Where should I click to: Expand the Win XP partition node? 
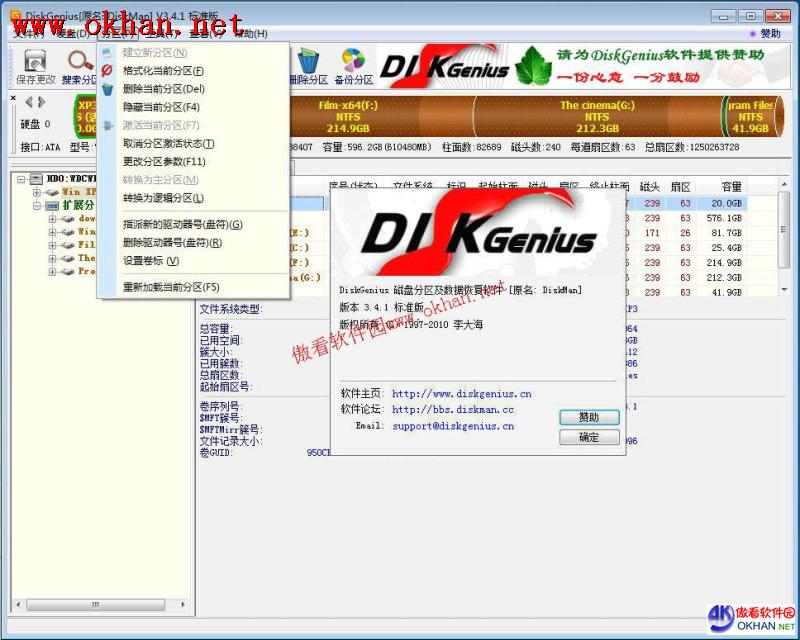click(37, 192)
